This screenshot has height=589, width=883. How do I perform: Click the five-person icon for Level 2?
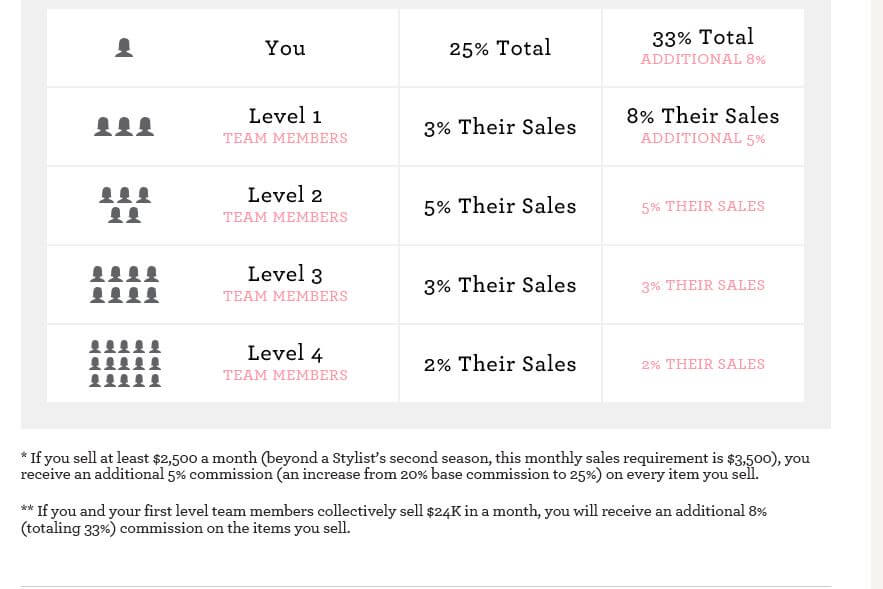tap(124, 206)
